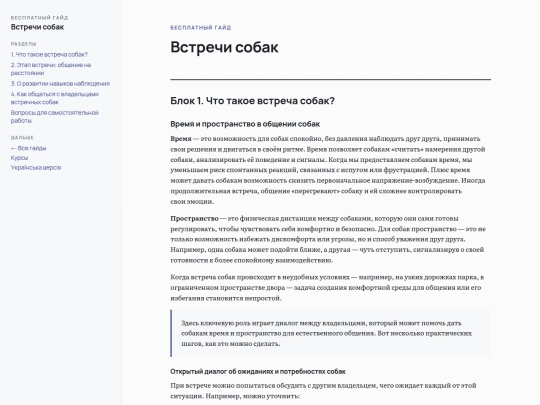The width and height of the screenshot is (540, 405).
Task: Click the 'РАЗДЕЛЫ' sidebar label
Action: coord(23,44)
